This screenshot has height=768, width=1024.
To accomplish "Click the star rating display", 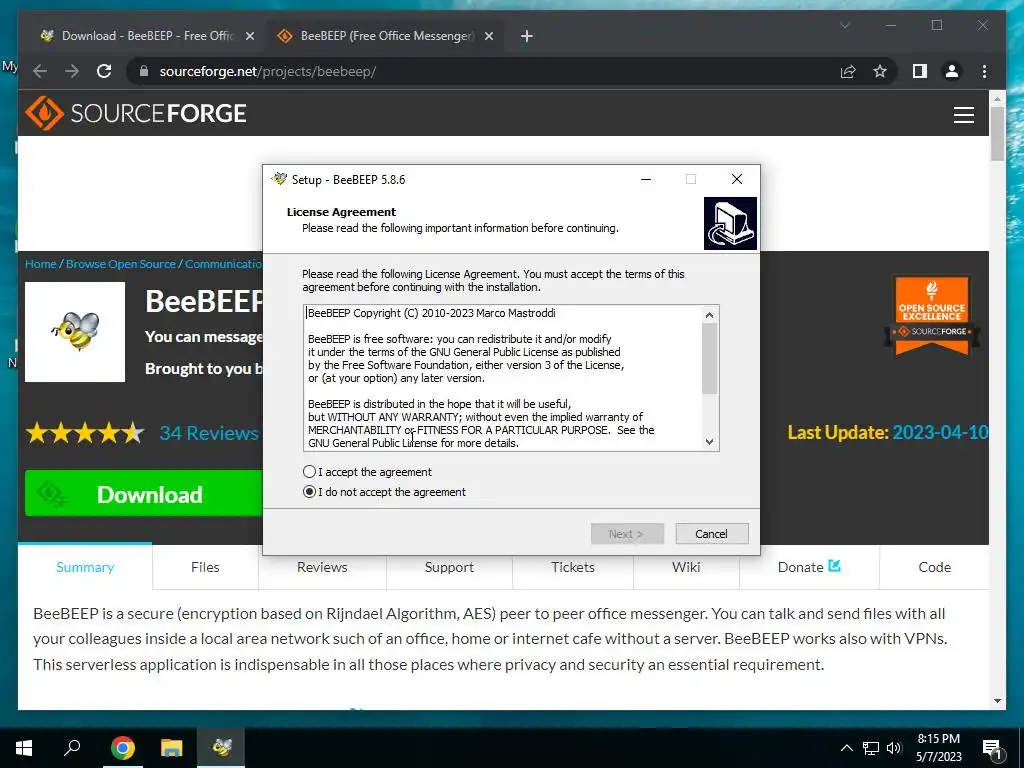I will tap(84, 432).
